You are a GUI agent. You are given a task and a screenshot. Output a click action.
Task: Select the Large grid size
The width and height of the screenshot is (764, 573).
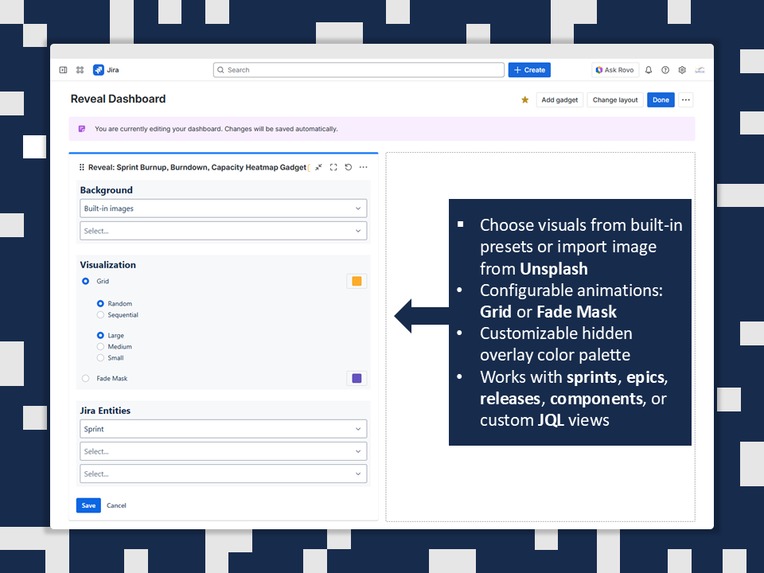click(100, 335)
